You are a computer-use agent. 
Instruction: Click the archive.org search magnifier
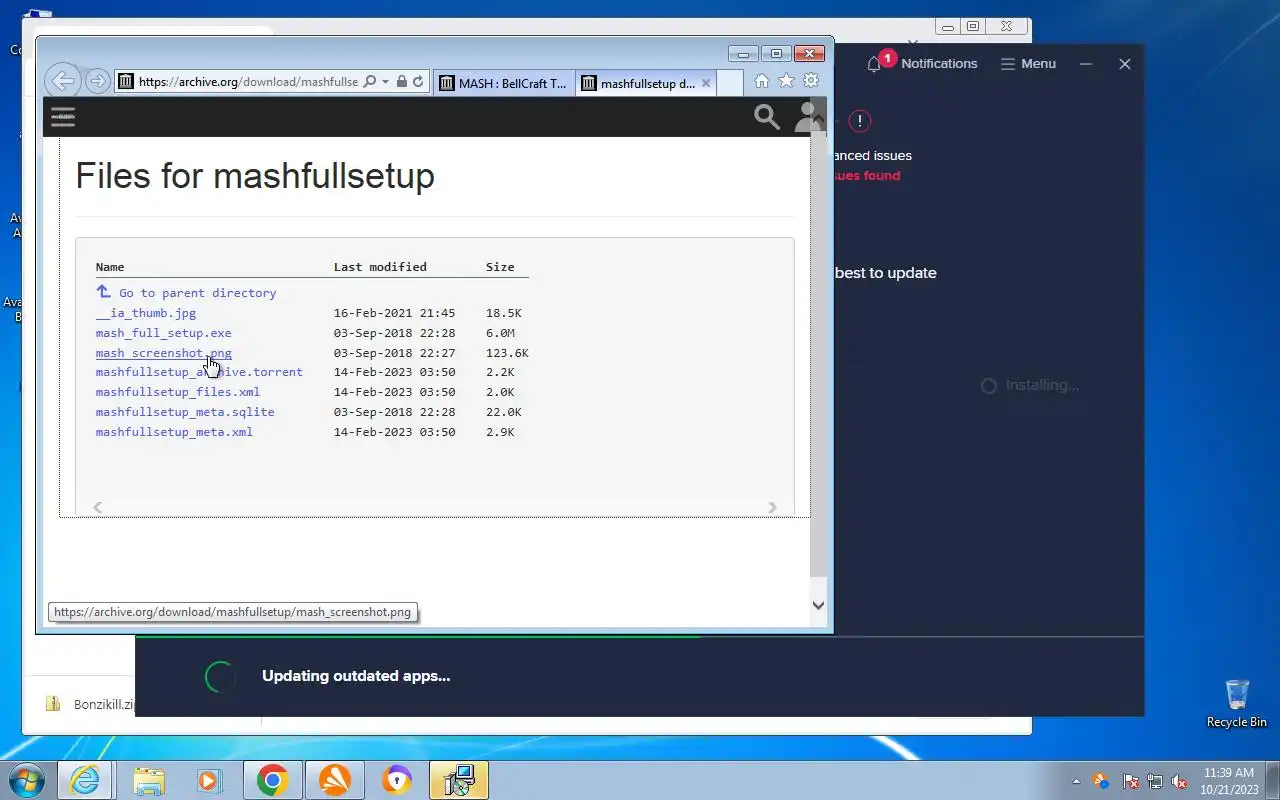pyautogui.click(x=767, y=117)
